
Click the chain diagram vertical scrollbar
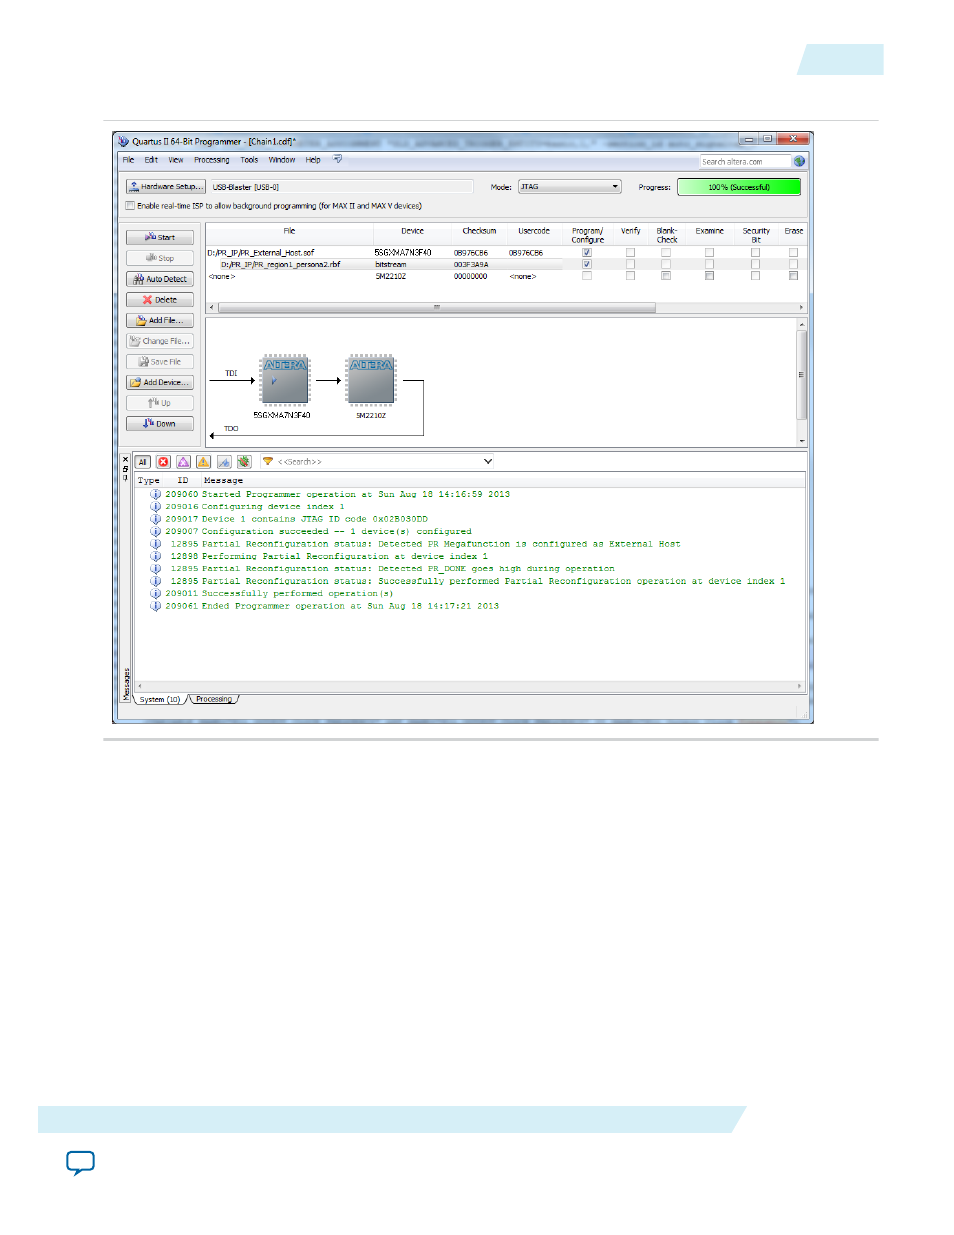pos(801,375)
